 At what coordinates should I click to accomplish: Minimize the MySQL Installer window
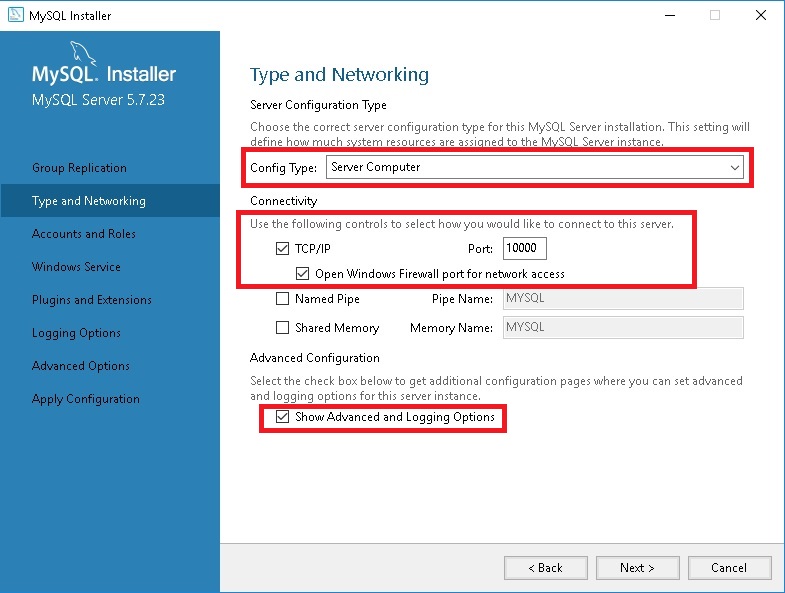click(670, 16)
